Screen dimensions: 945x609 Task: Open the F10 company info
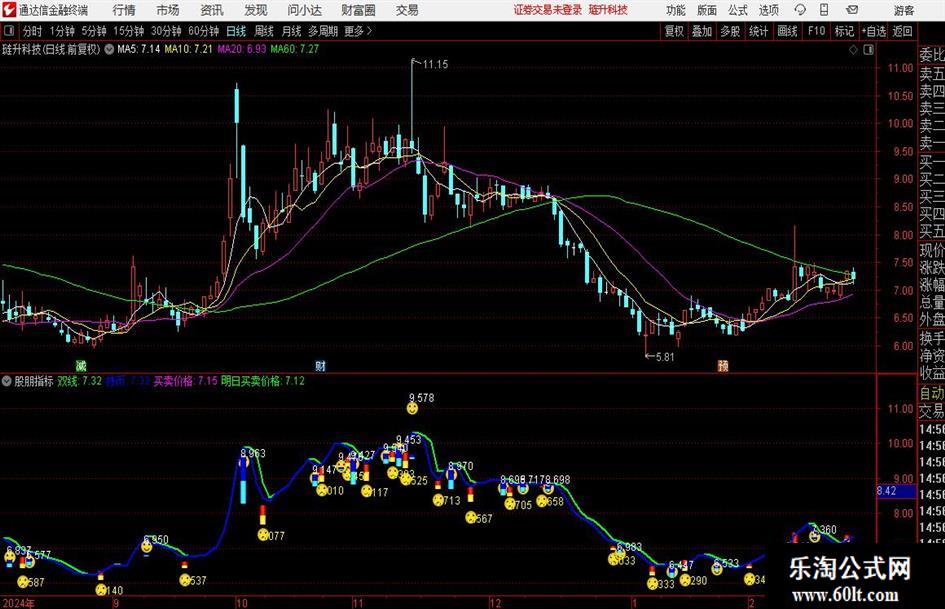pyautogui.click(x=817, y=31)
